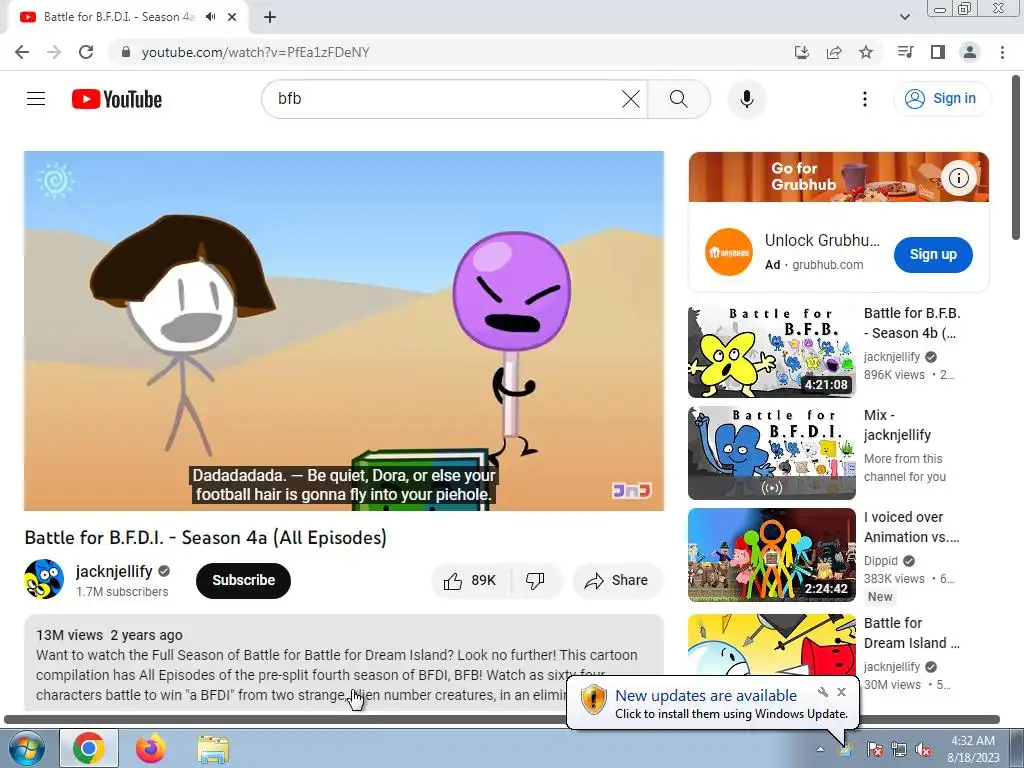The image size is (1024, 768).
Task: Toggle Chrome side panel
Action: [938, 52]
